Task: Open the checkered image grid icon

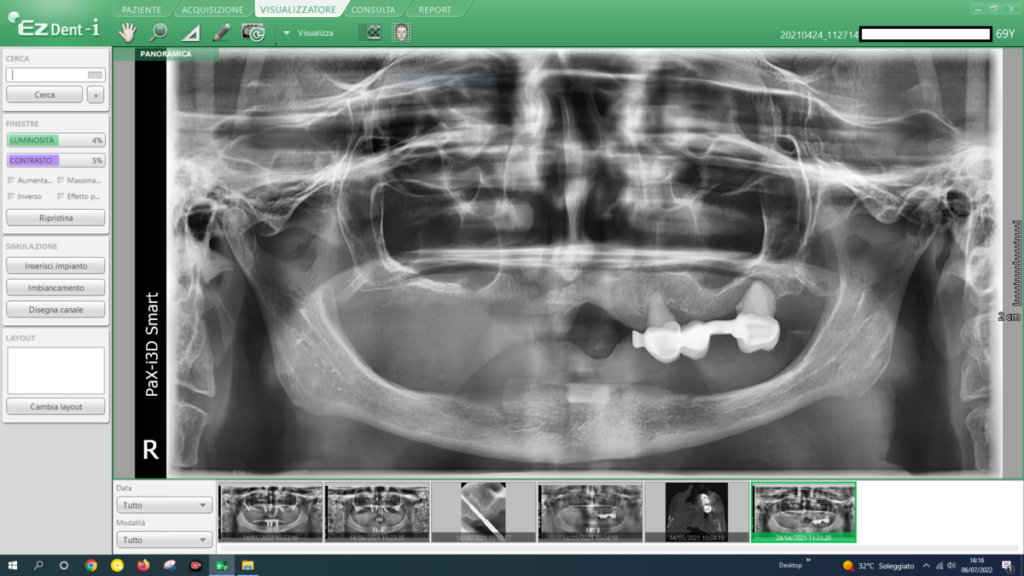Action: (x=372, y=32)
